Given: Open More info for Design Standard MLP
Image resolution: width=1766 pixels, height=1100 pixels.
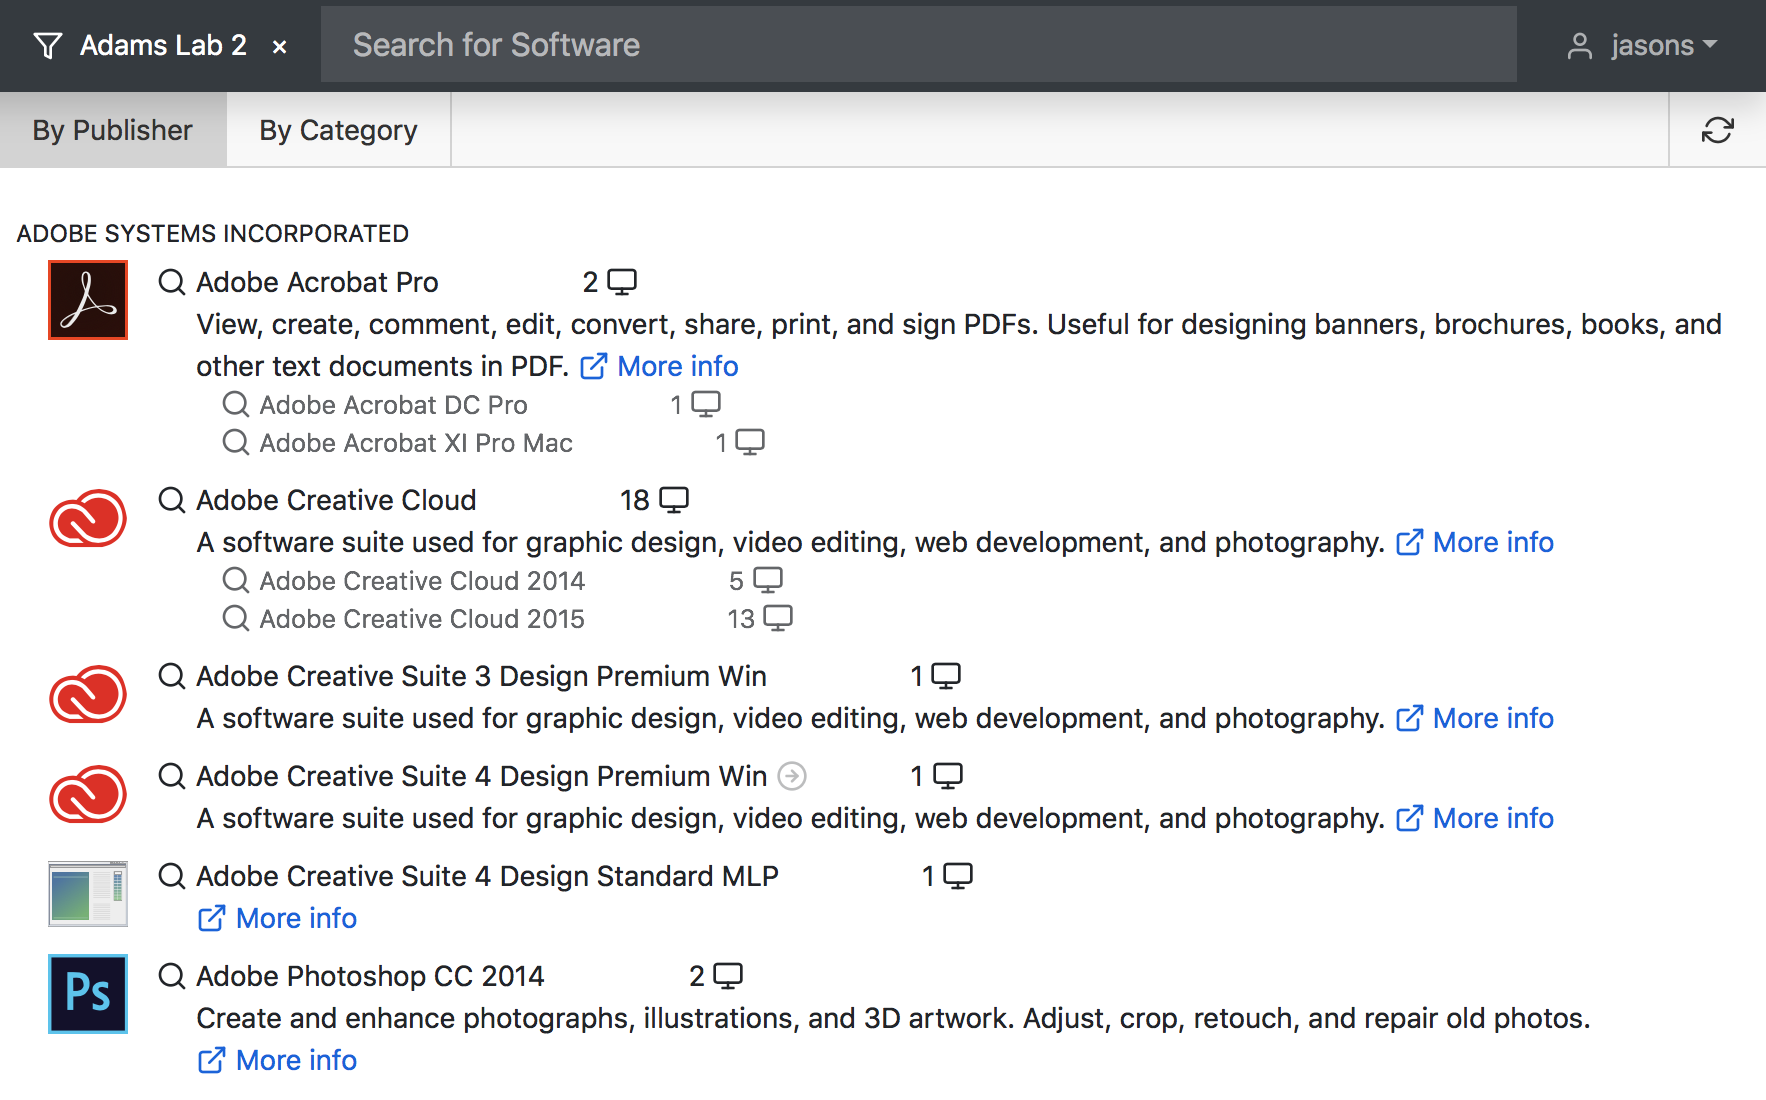Looking at the screenshot, I should [278, 918].
